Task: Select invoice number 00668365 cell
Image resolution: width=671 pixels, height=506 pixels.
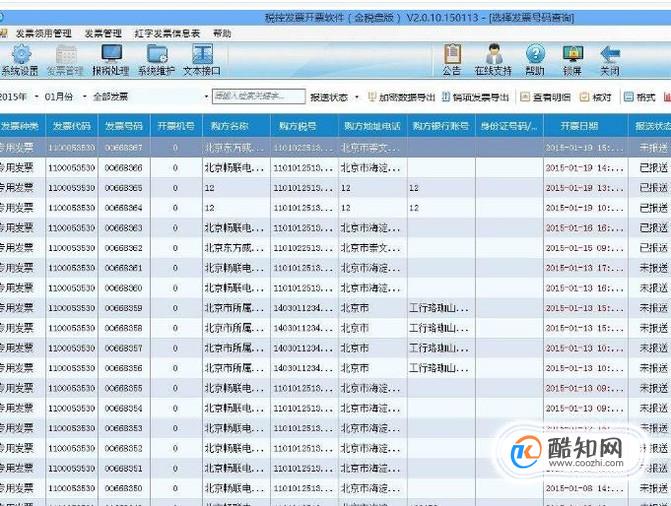Action: coord(124,188)
